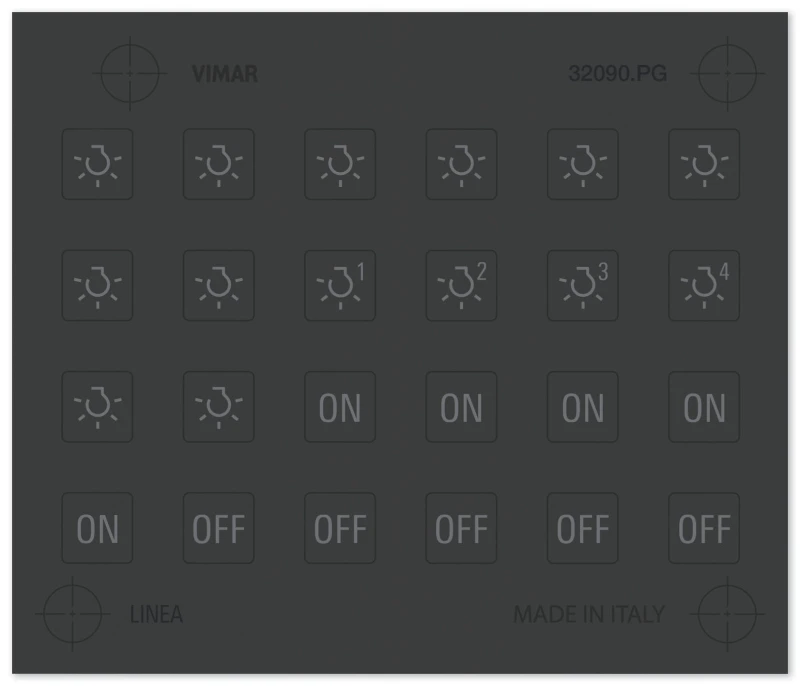Click the VIMAR brand label

click(x=225, y=74)
